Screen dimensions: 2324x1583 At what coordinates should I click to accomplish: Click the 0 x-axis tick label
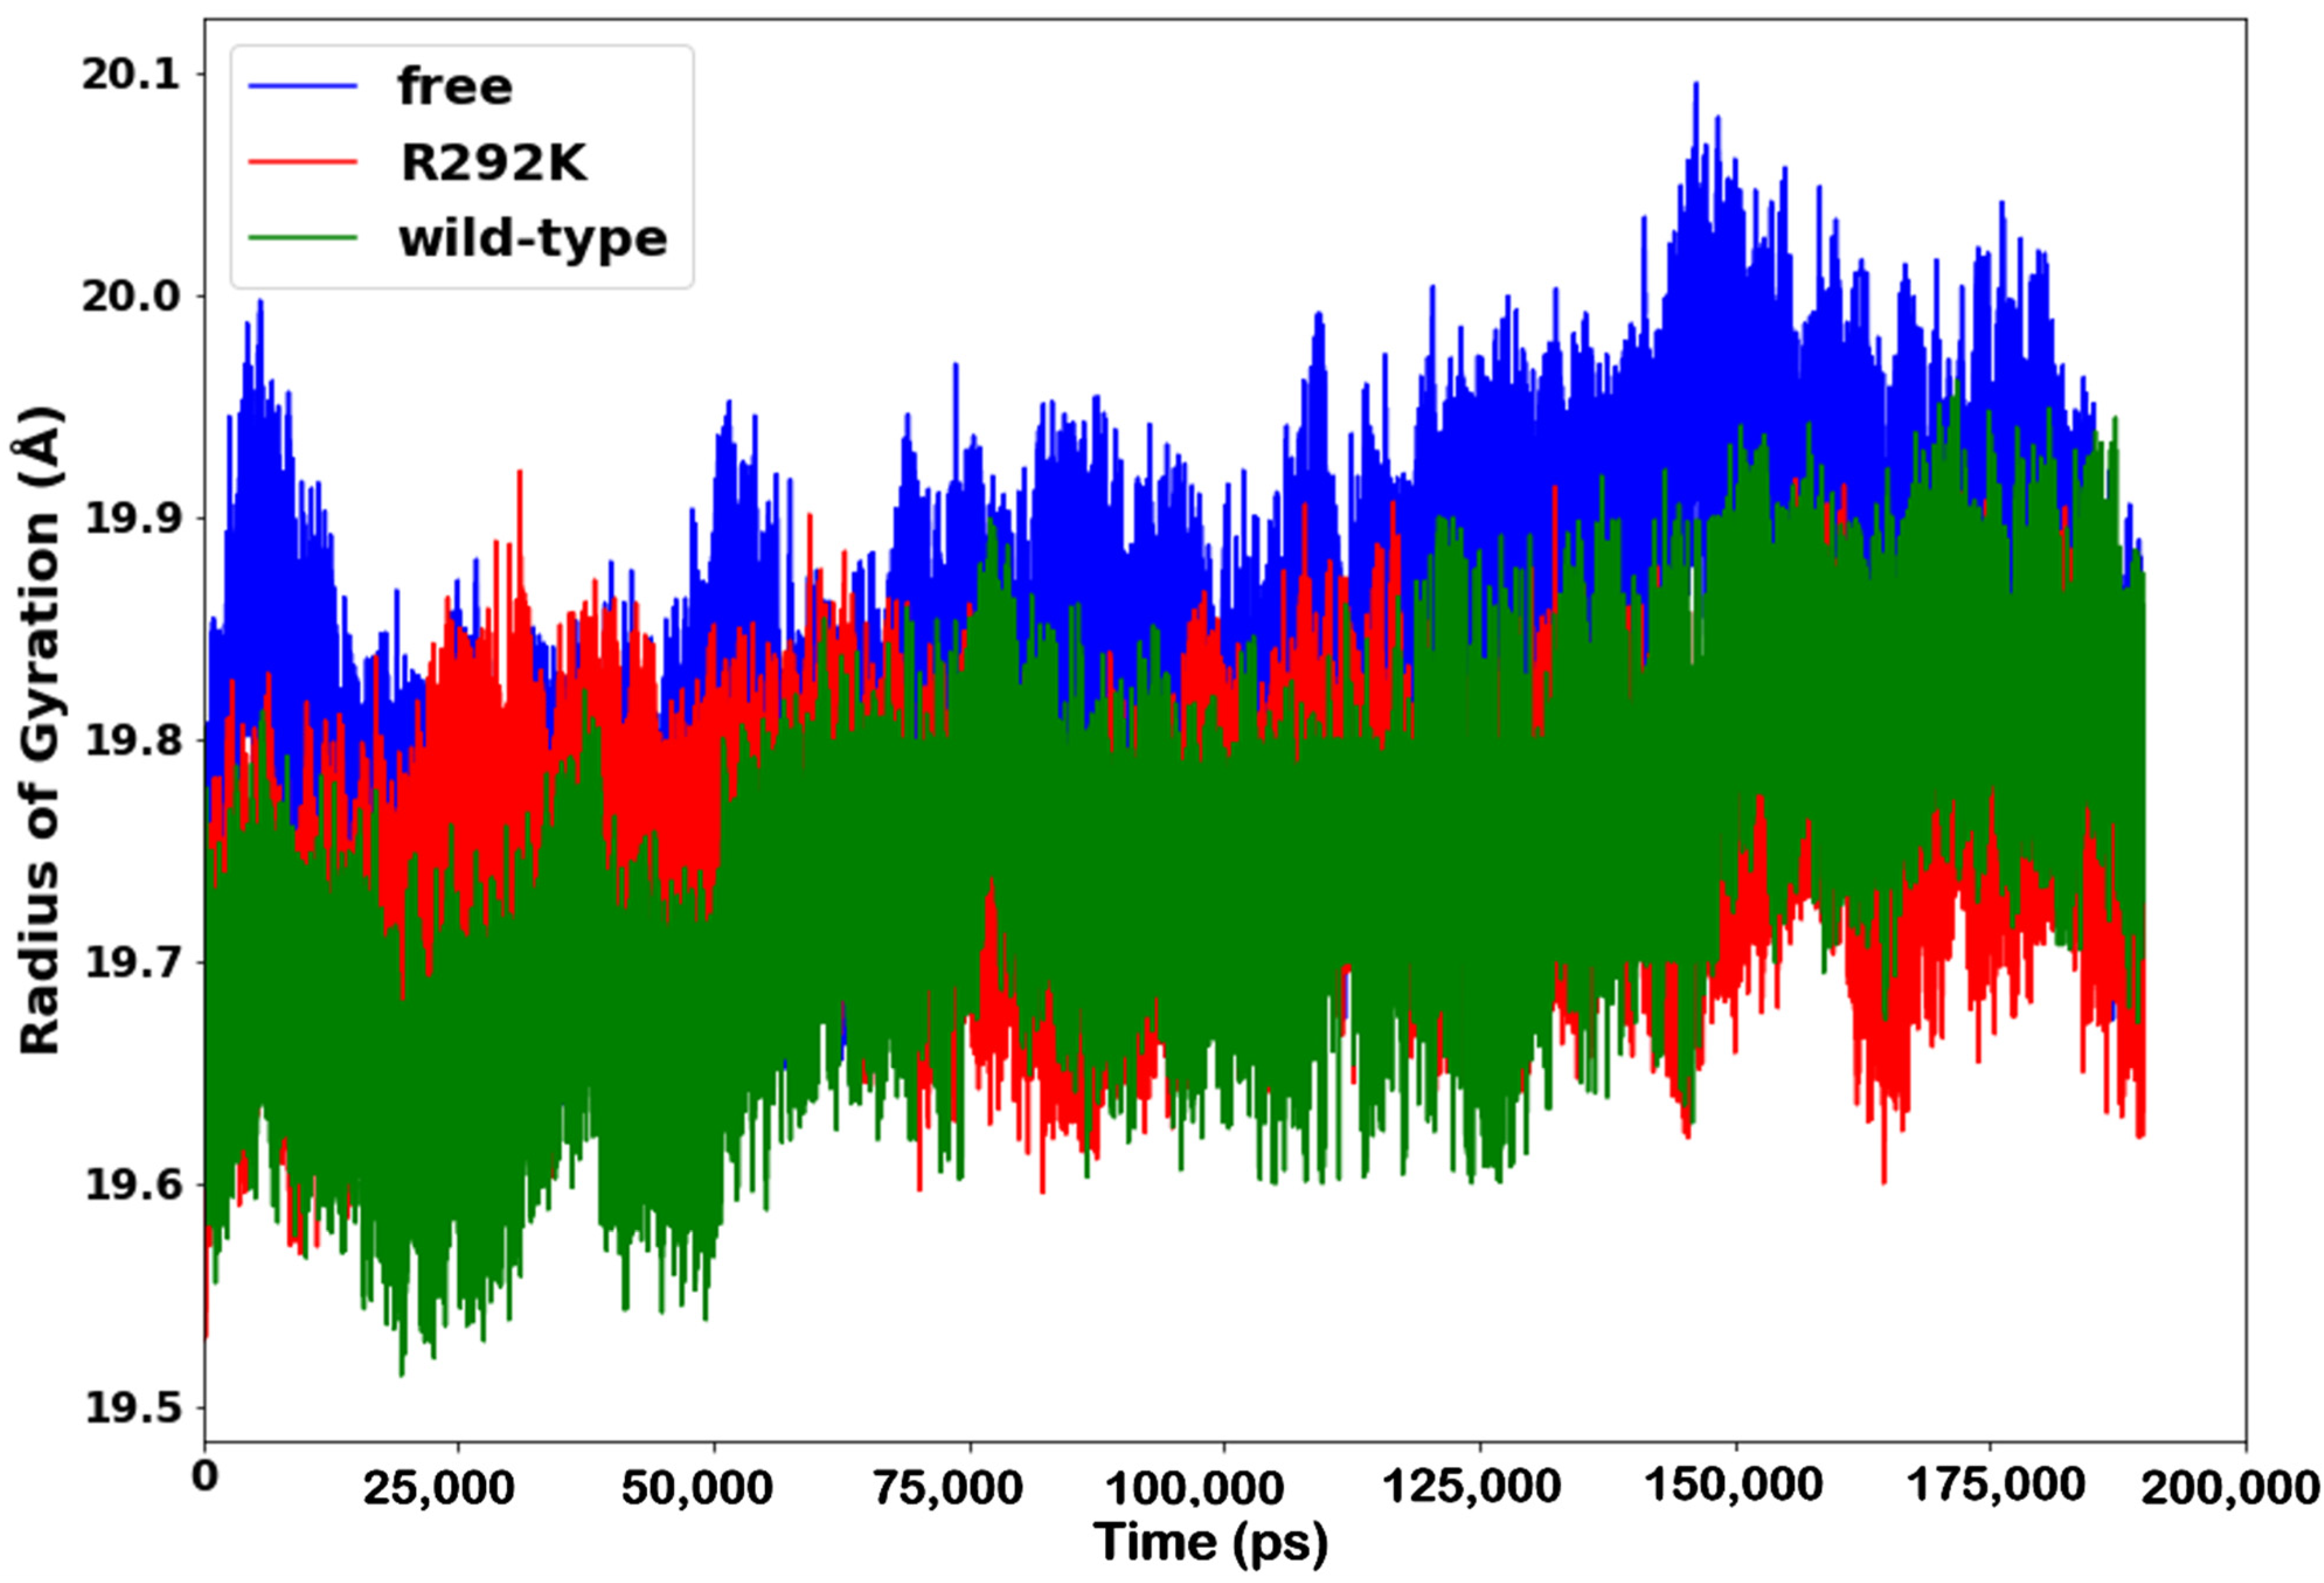(205, 1476)
